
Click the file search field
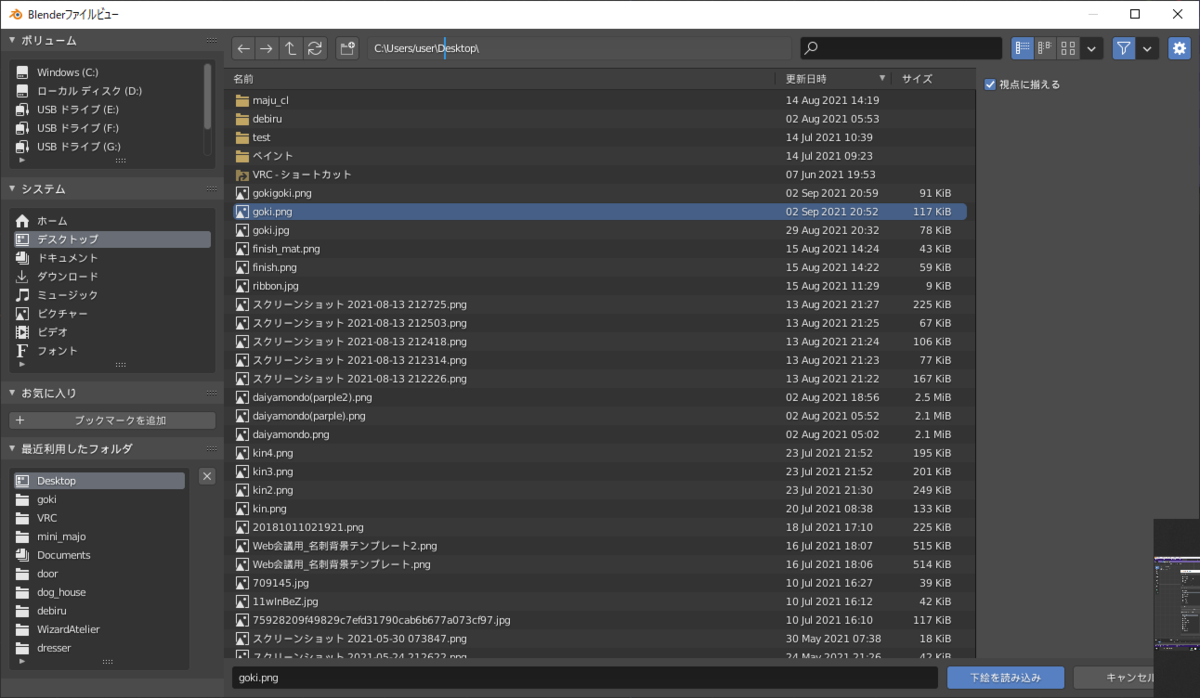(x=901, y=48)
